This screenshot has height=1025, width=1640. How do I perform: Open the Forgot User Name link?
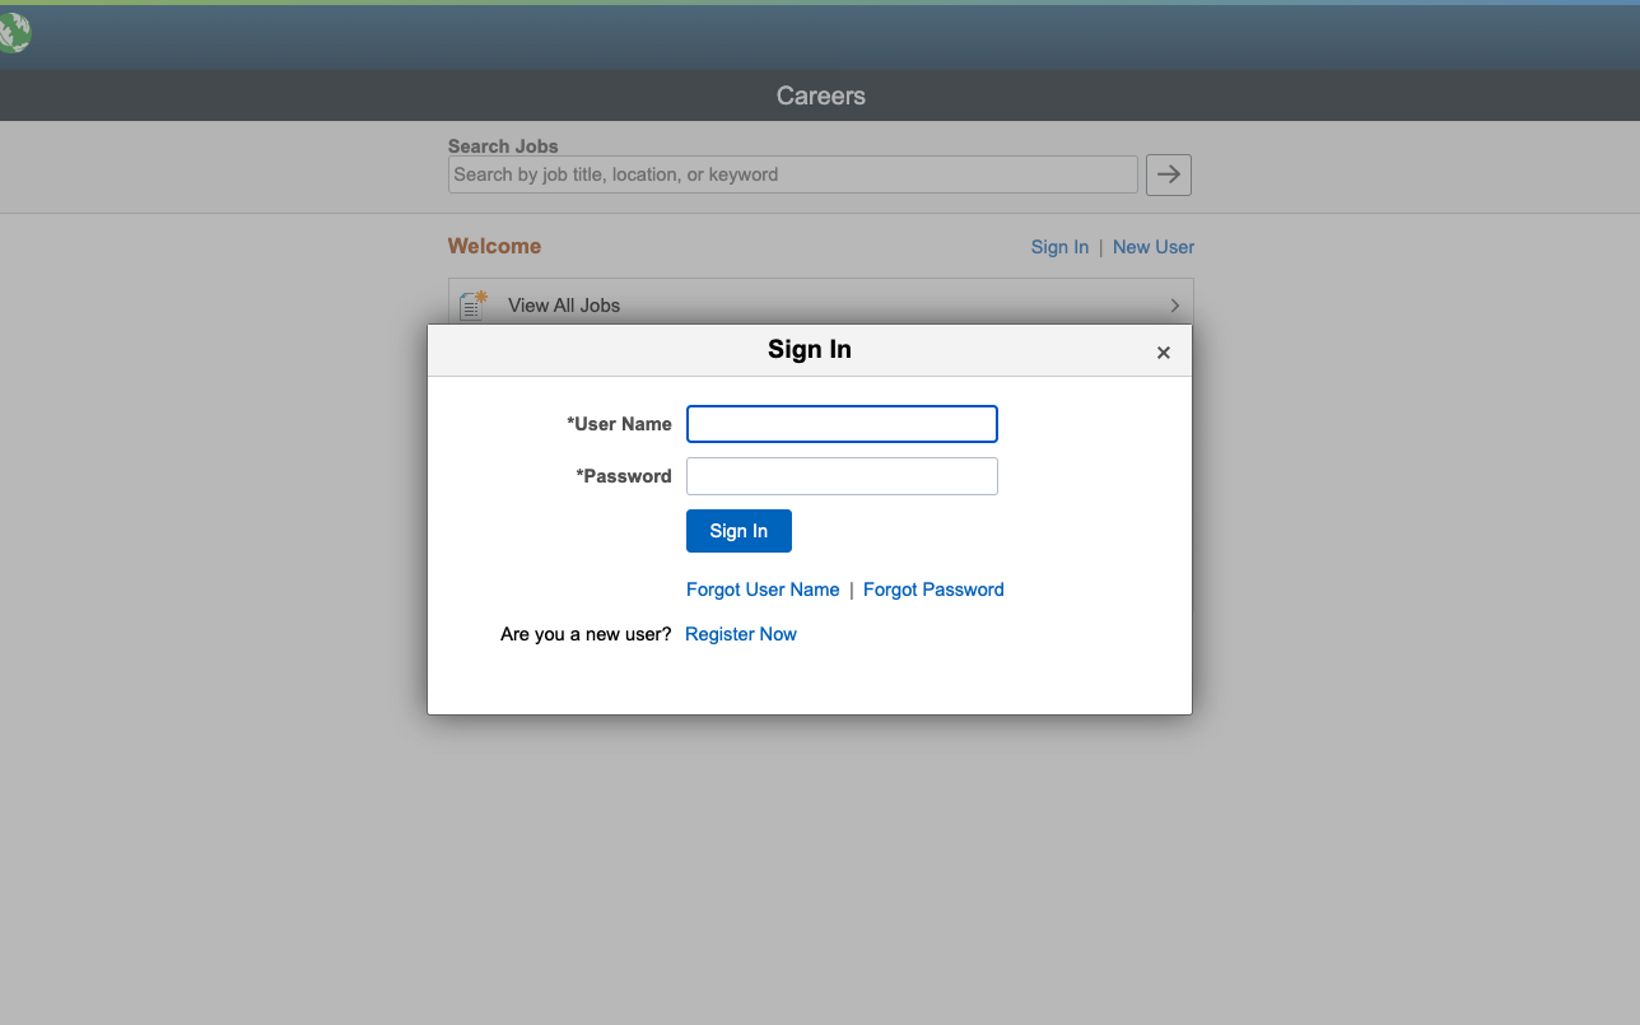(762, 590)
